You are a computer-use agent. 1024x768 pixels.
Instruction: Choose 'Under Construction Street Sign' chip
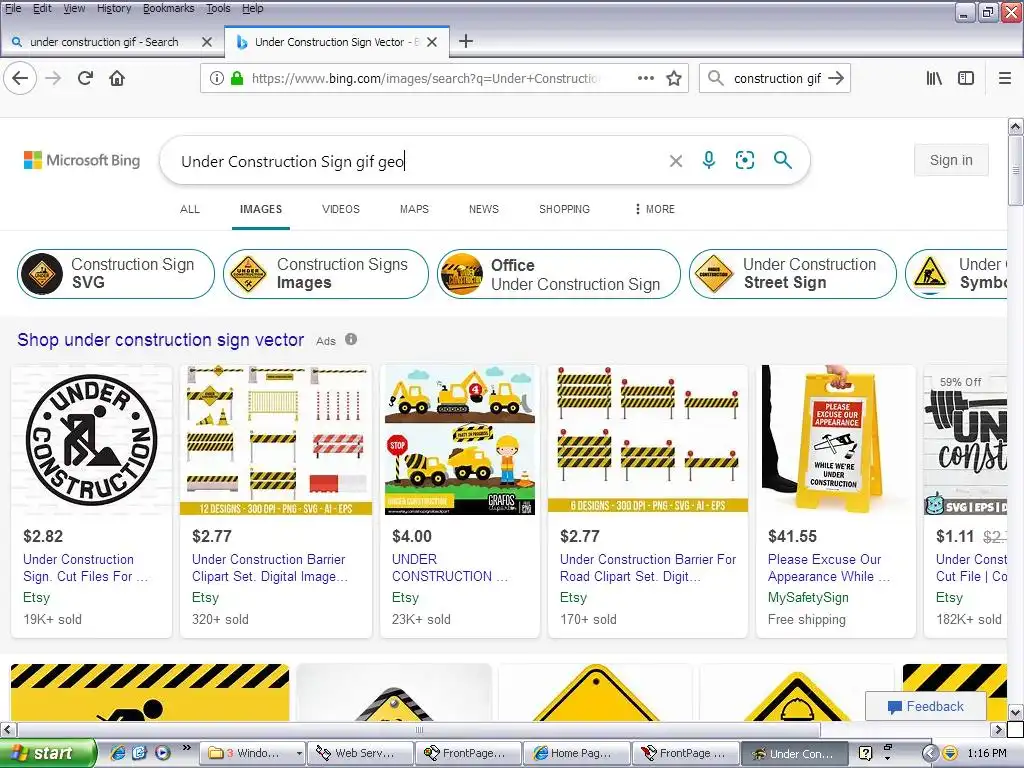[793, 274]
